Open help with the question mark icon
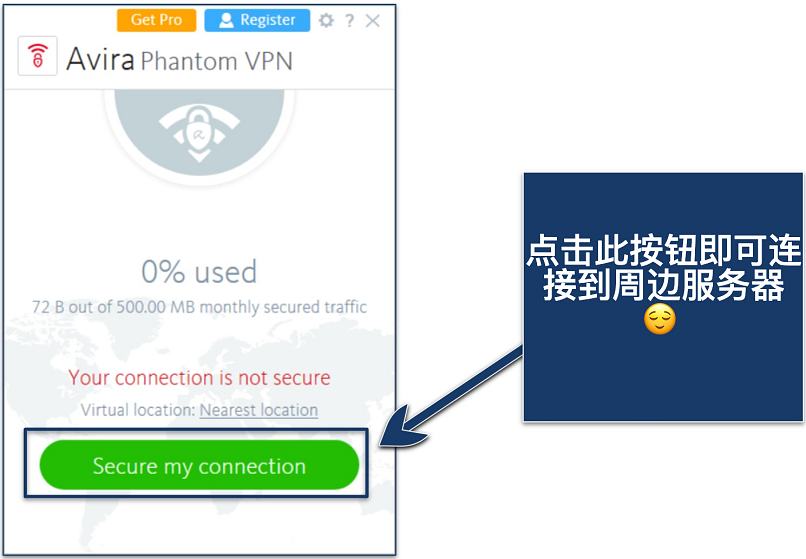Screen dimensions: 806x559 [x=350, y=21]
